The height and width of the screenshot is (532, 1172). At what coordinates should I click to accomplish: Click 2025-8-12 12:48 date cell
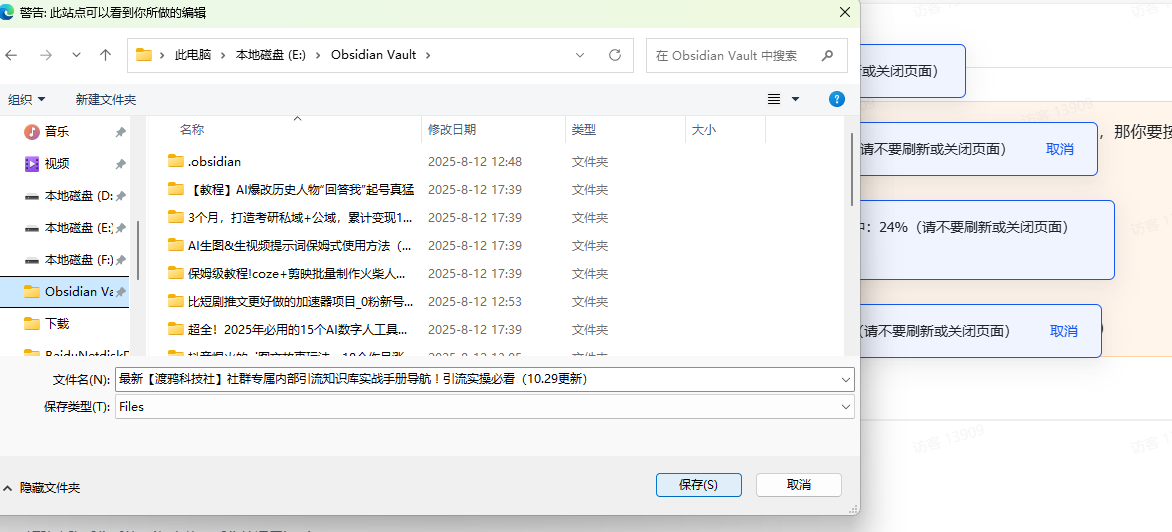point(475,161)
